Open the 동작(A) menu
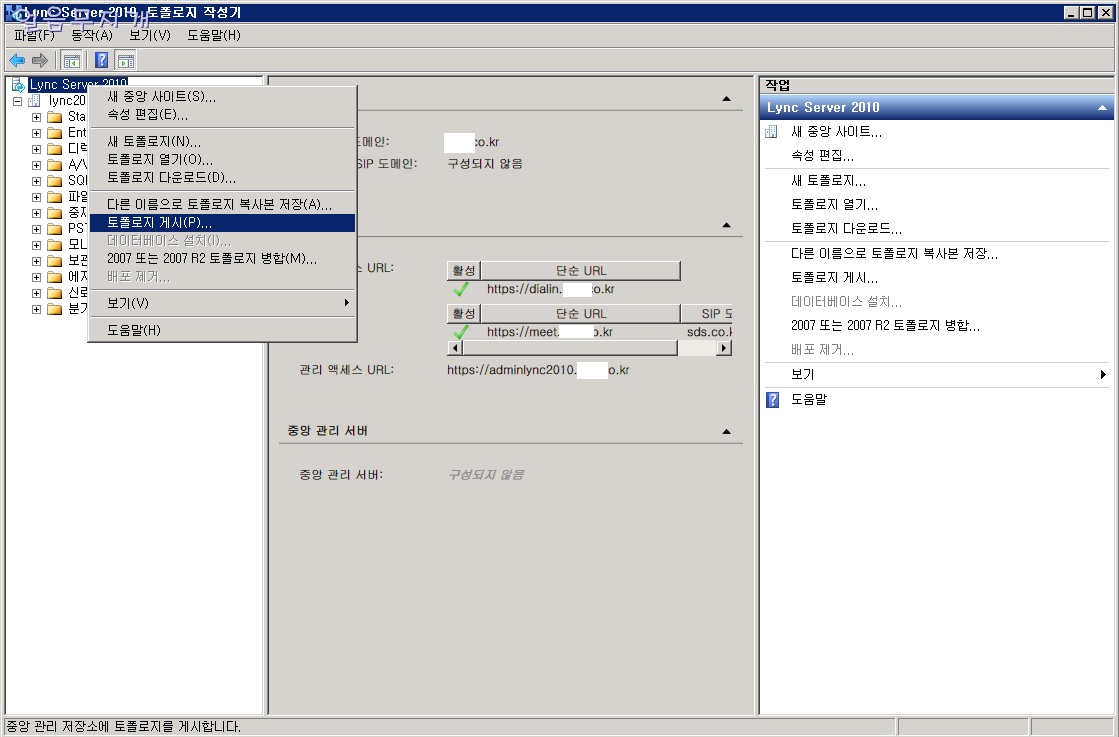Screen dimensions: 1119x737 92,35
